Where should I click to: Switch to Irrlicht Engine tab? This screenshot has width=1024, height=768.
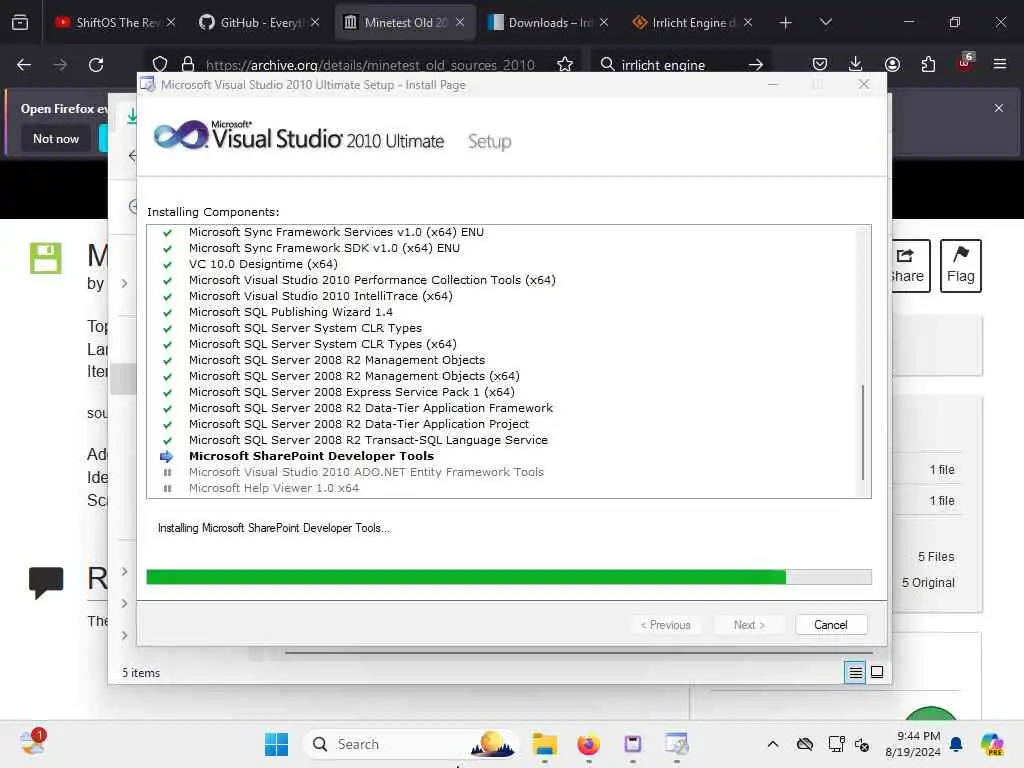pos(693,22)
